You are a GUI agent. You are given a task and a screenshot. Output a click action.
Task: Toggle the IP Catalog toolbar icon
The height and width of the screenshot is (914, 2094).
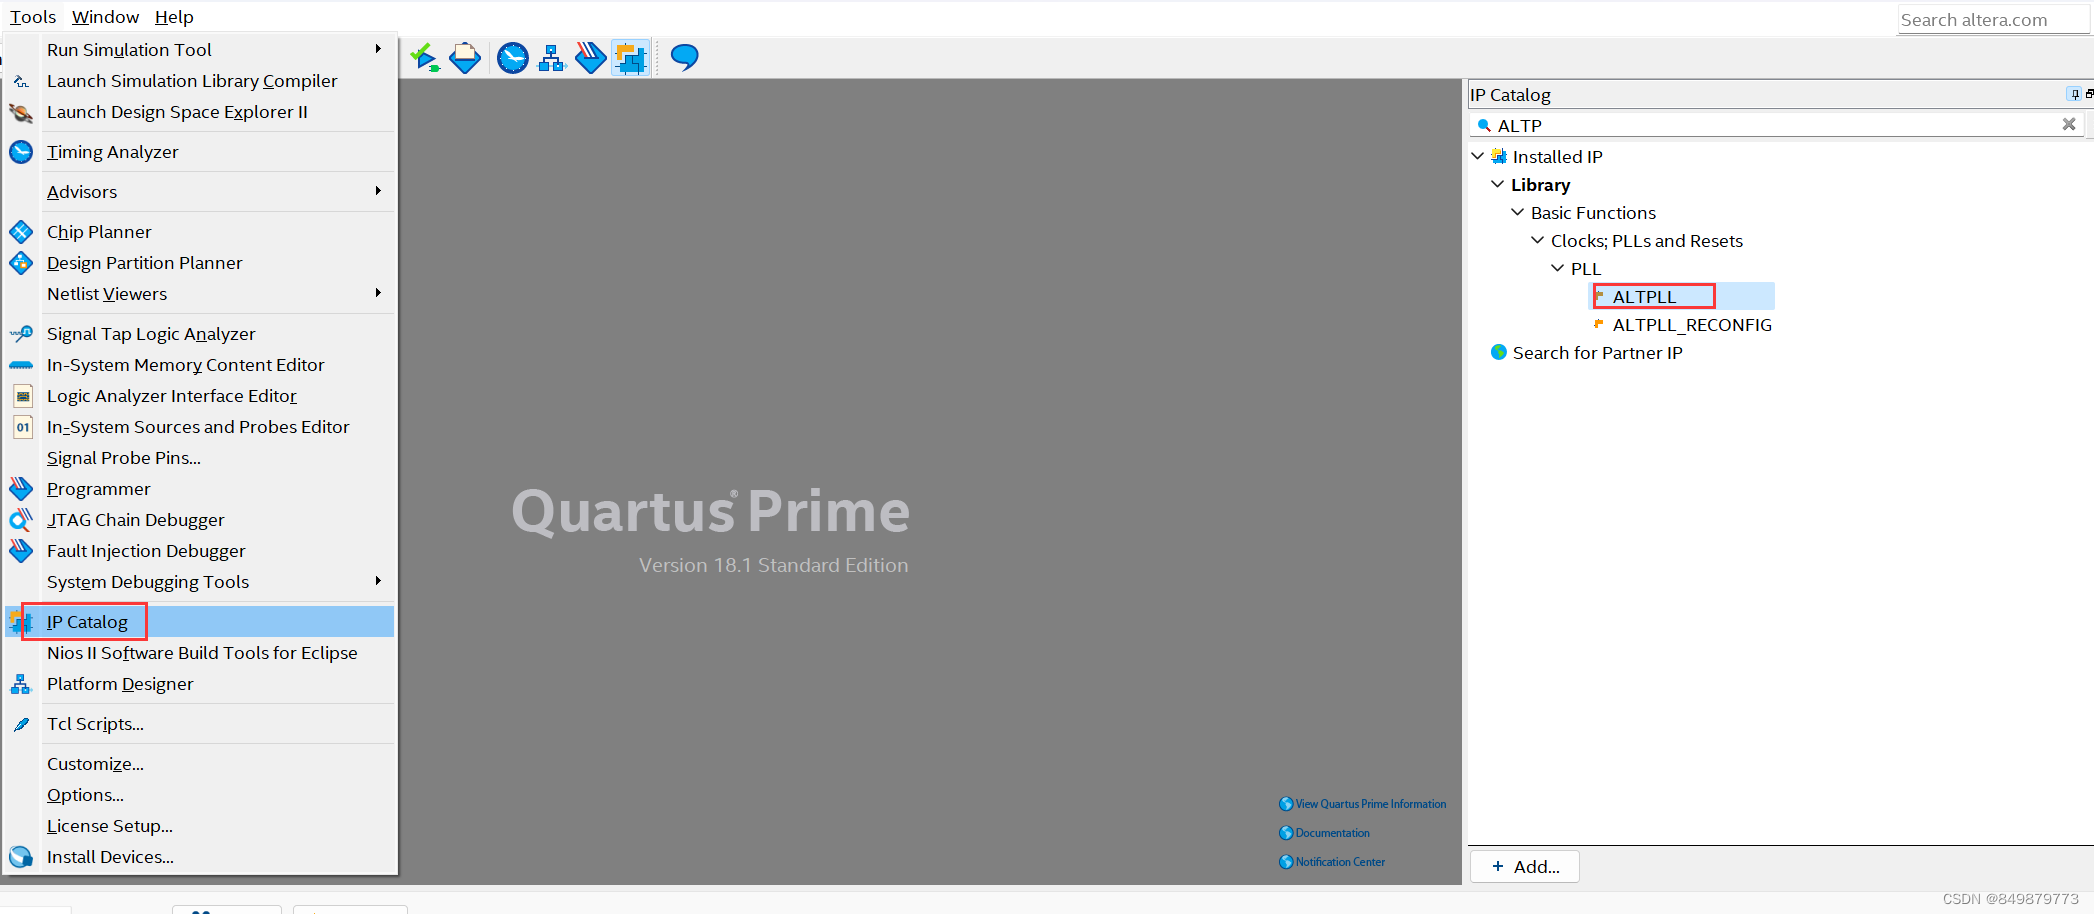[630, 58]
